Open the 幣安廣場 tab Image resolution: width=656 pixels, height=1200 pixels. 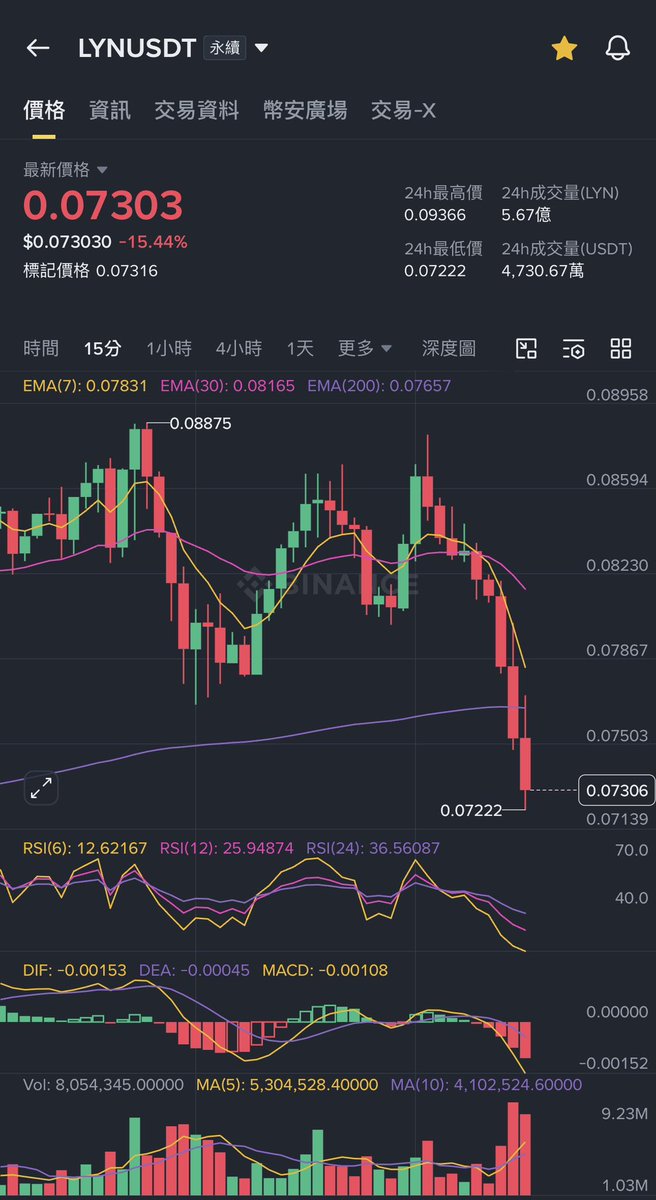click(x=305, y=110)
